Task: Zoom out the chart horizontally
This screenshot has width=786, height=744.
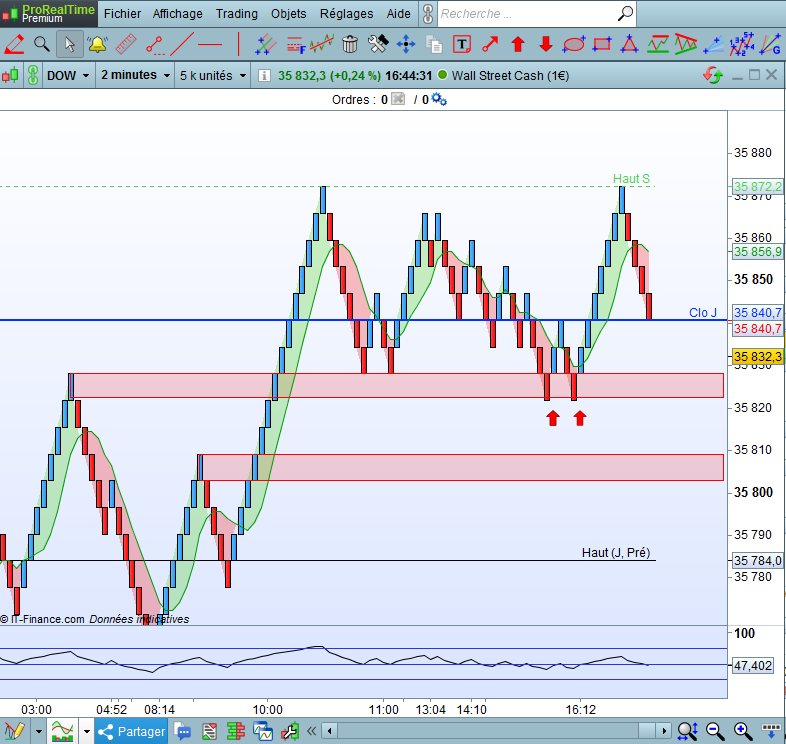Action: [715, 731]
